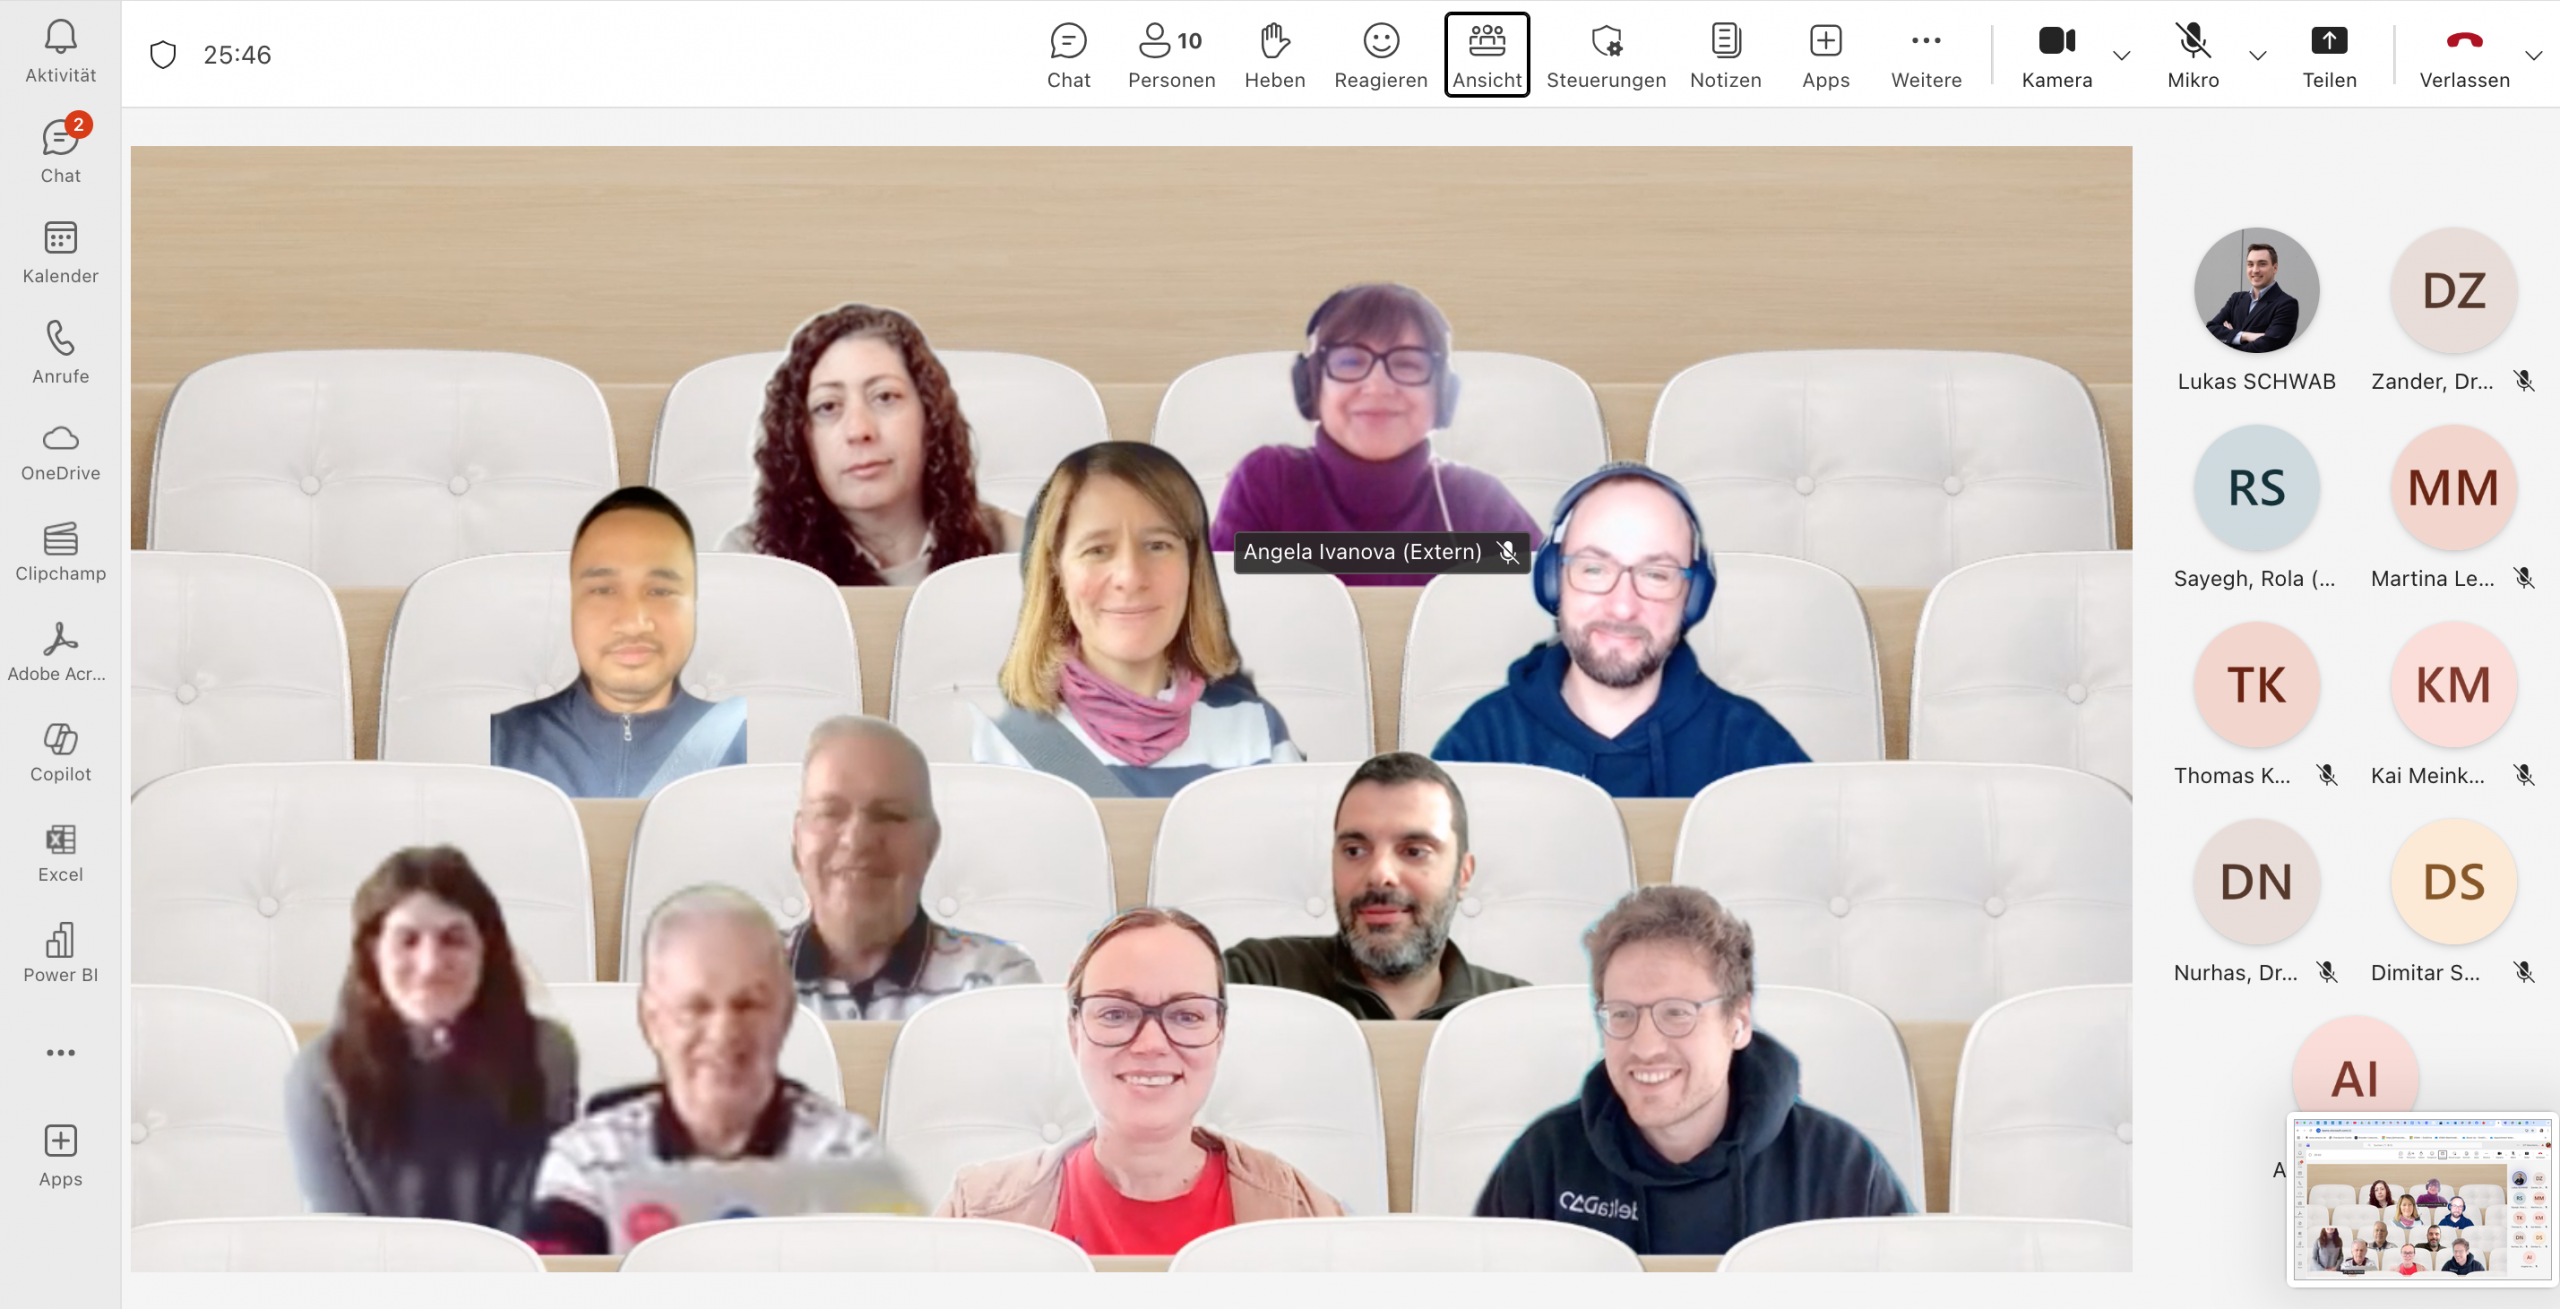Turn off the Kamera
This screenshot has height=1309, width=2560.
click(2056, 55)
